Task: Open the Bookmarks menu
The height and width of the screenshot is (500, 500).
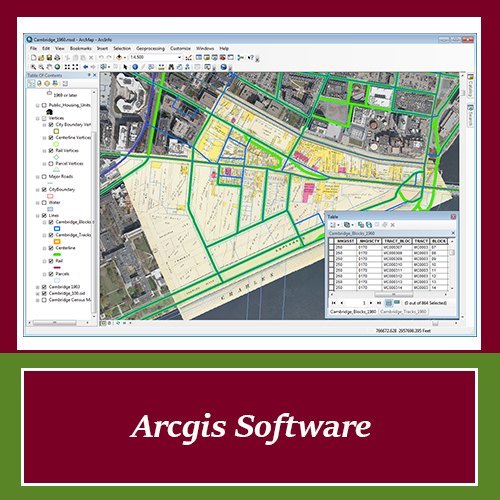Action: (80, 48)
